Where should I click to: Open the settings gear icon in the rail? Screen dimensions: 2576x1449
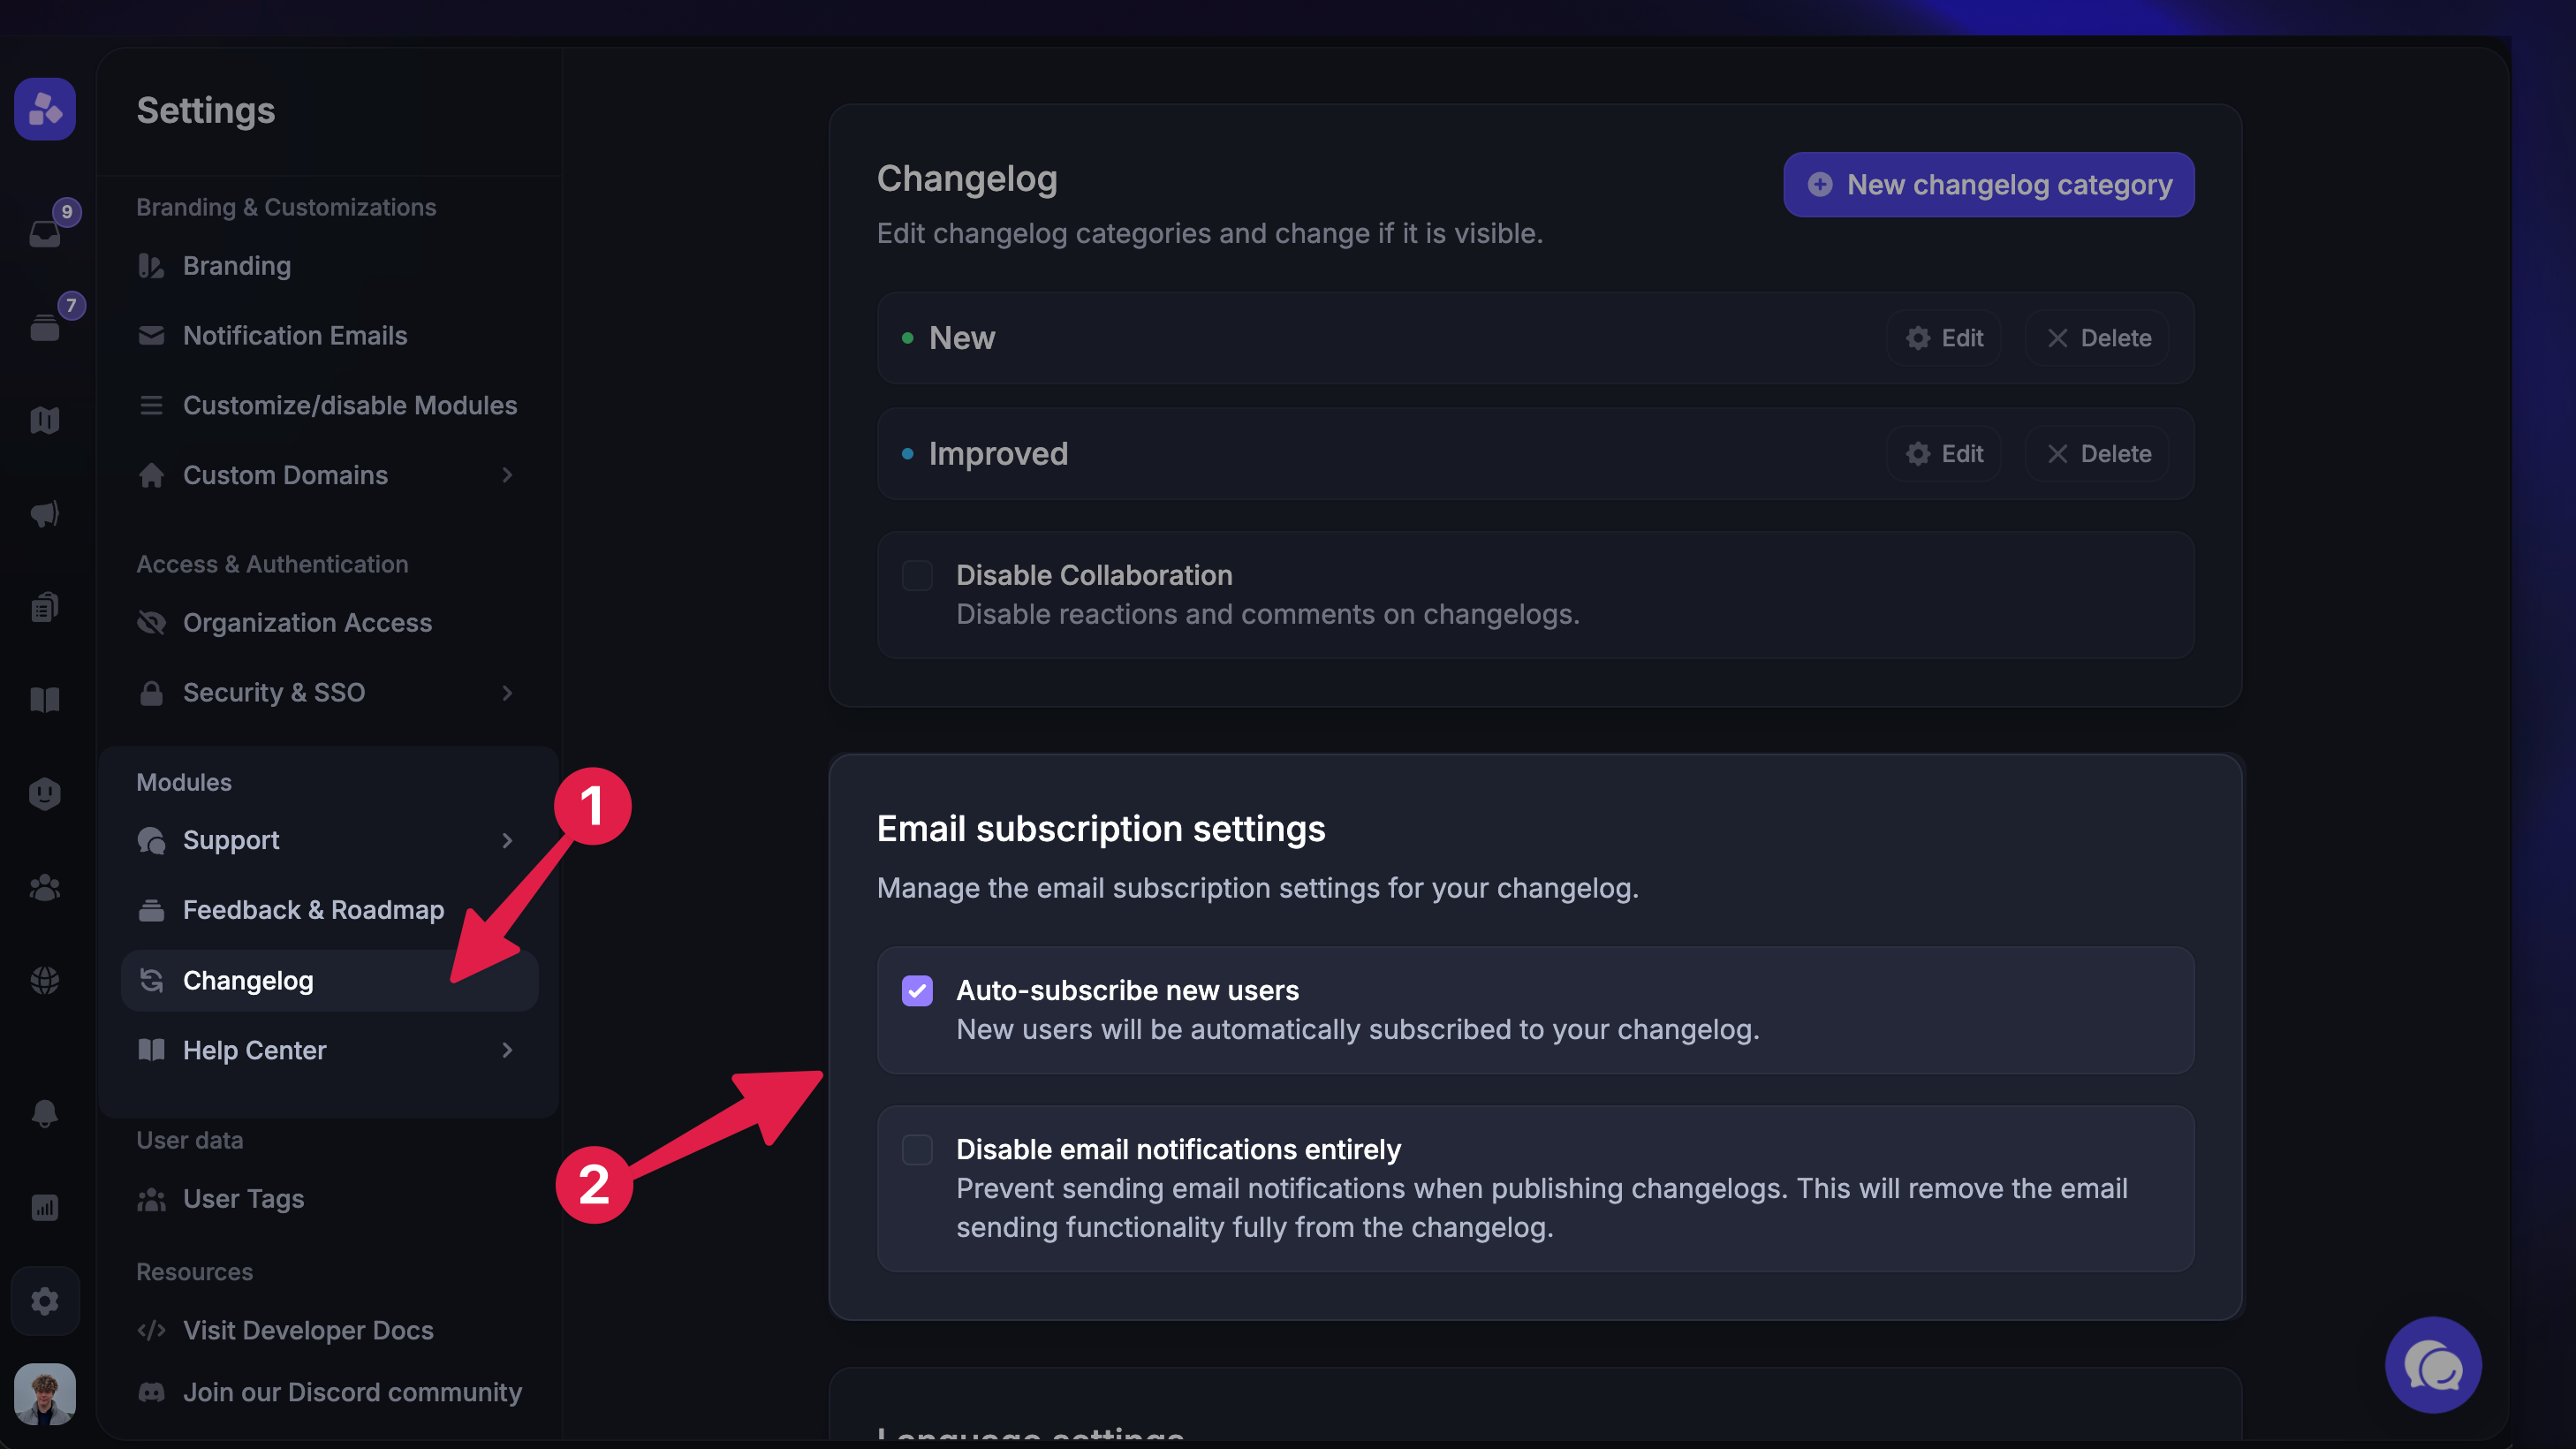click(45, 1301)
